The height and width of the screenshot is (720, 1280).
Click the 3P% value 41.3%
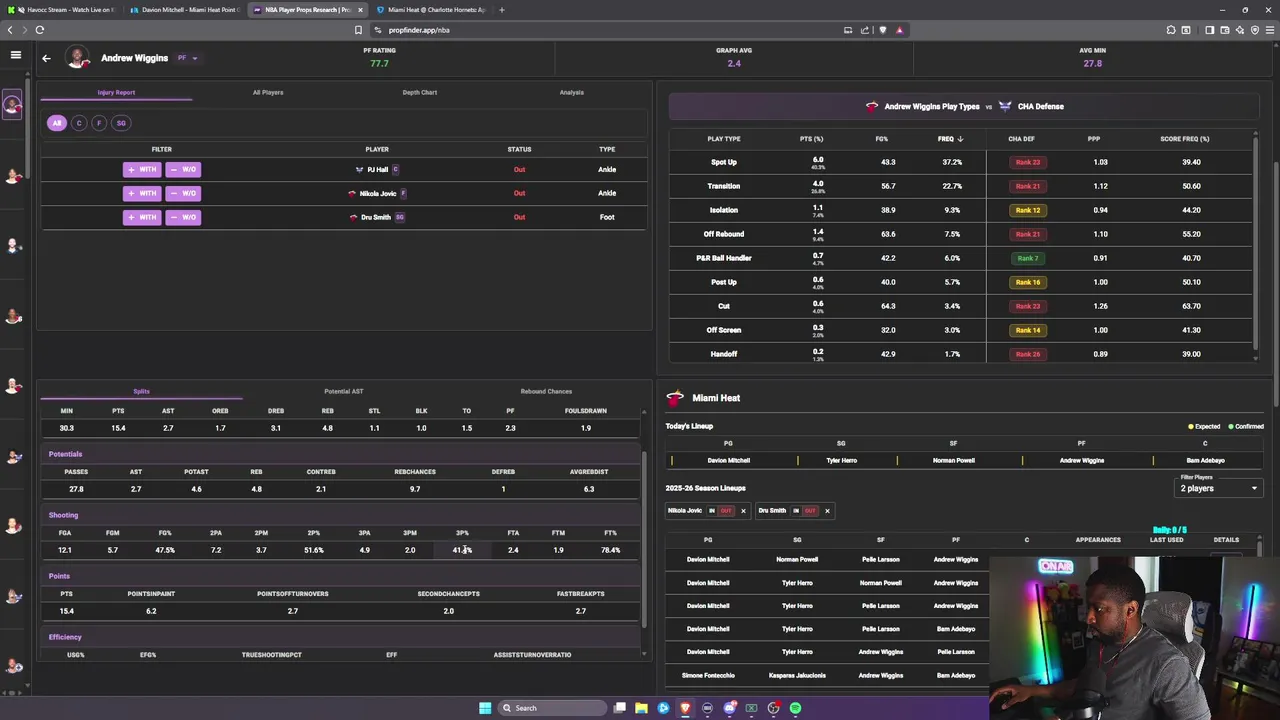pyautogui.click(x=462, y=550)
